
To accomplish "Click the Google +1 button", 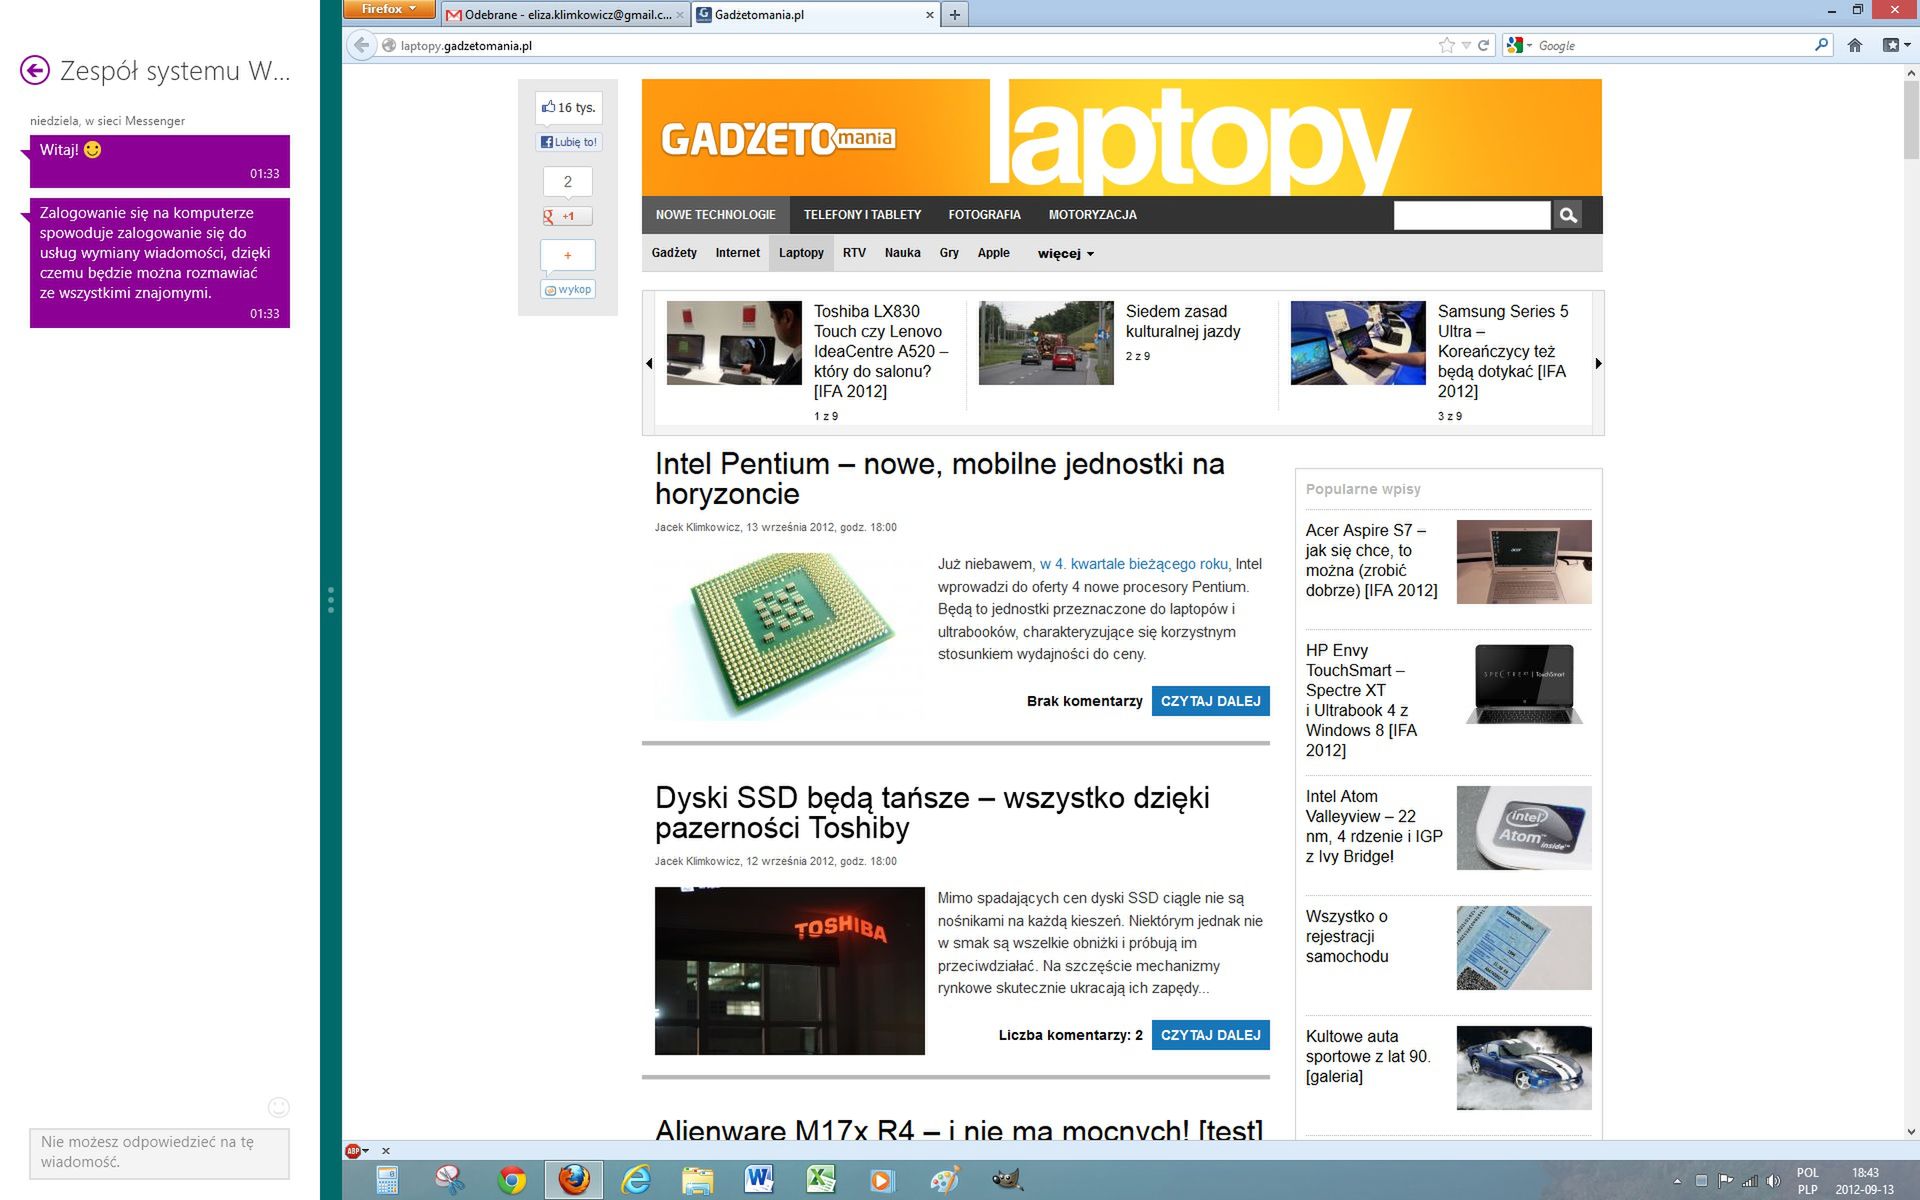I will (x=567, y=216).
